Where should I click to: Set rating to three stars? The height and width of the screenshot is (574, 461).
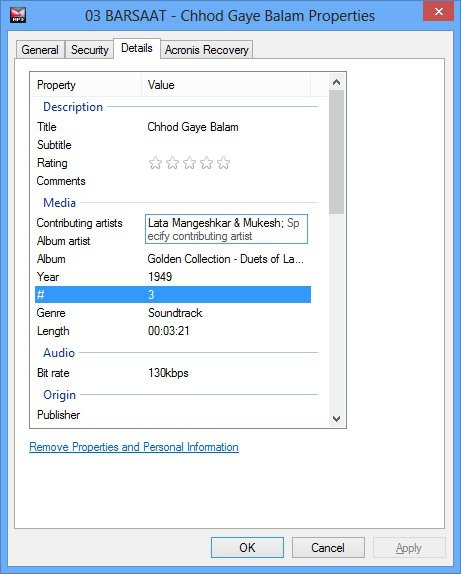[x=189, y=163]
